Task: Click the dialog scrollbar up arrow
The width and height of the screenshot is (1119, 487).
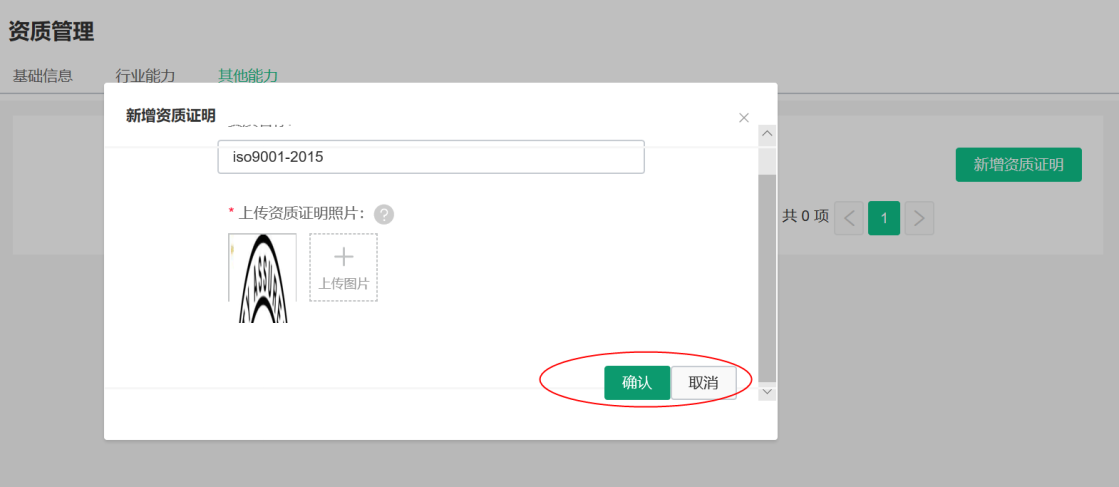Action: coord(767,134)
